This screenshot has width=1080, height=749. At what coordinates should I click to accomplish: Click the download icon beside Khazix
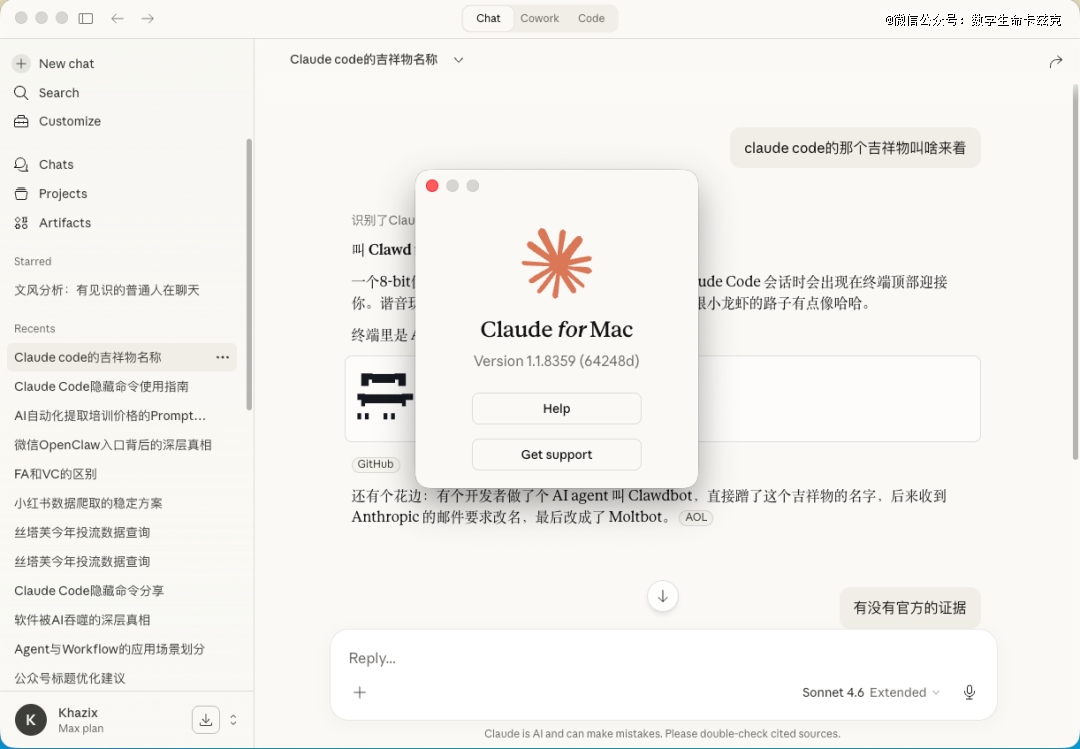coord(205,720)
